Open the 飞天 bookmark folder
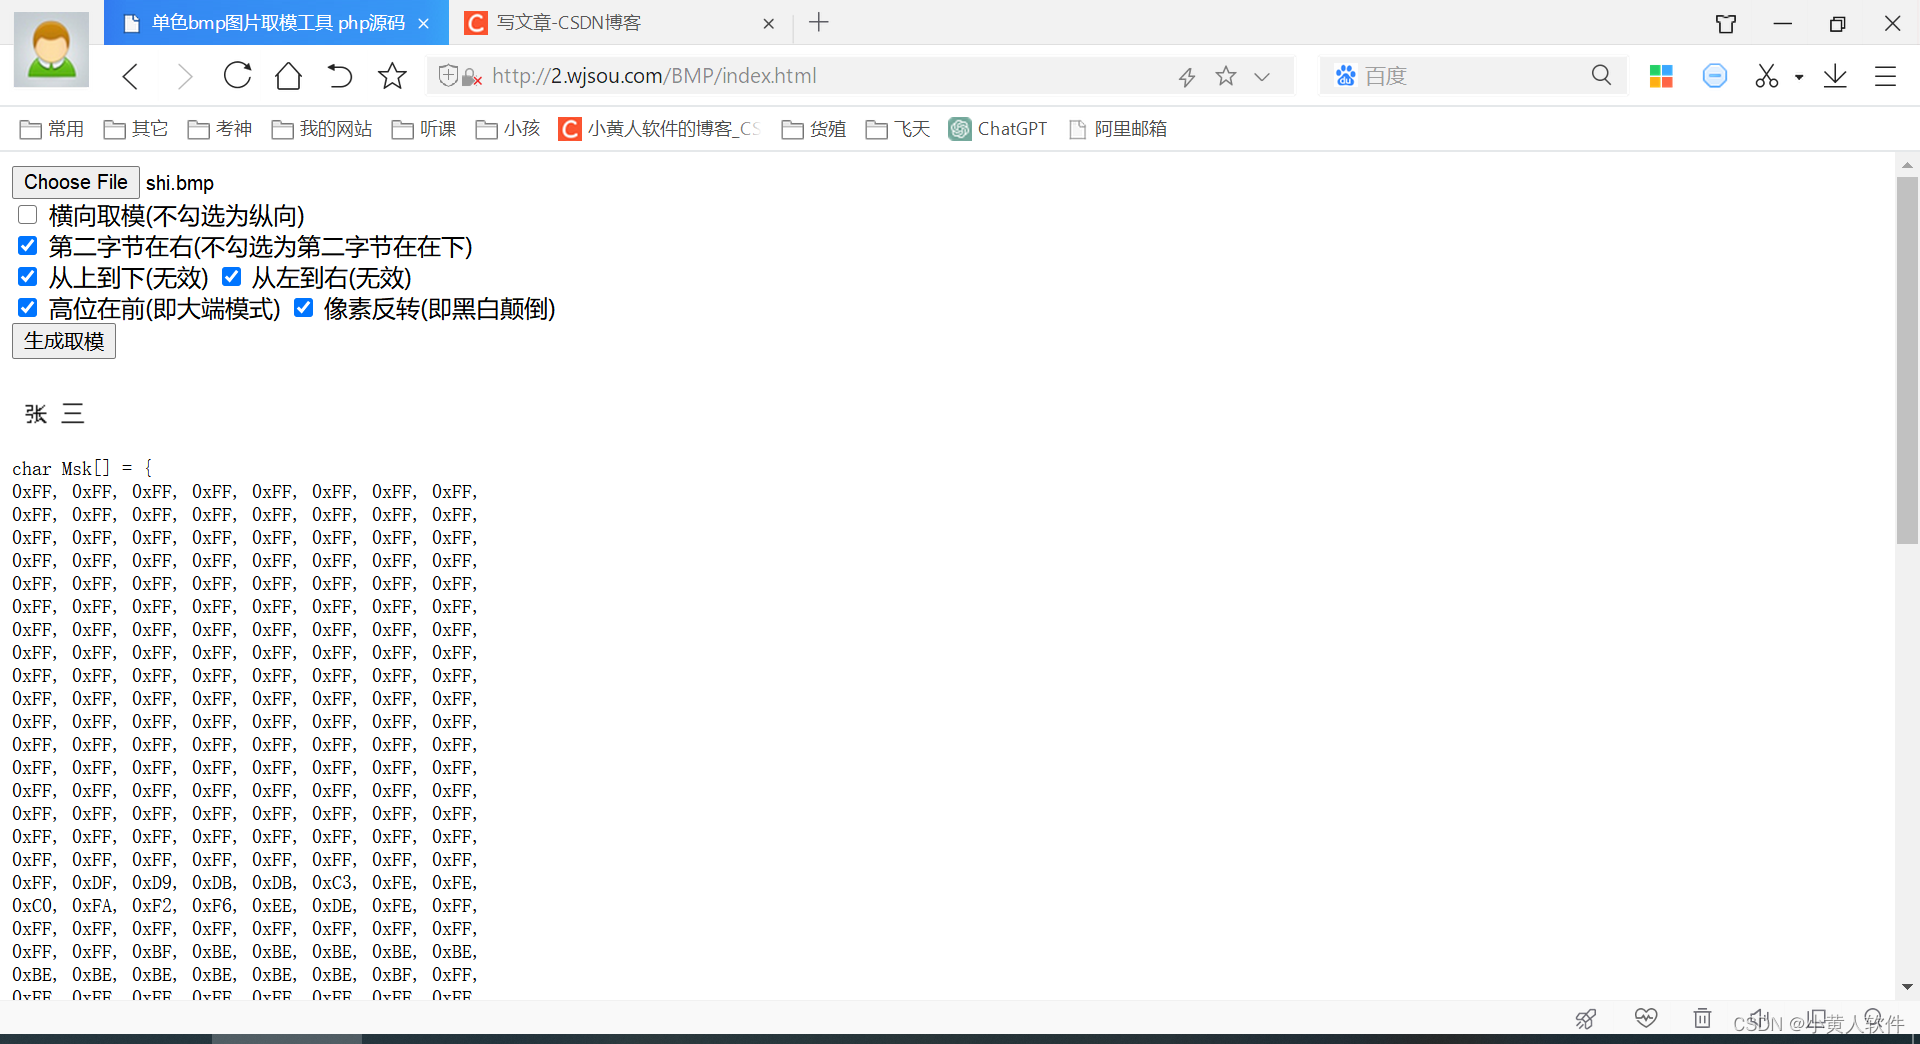The width and height of the screenshot is (1920, 1044). pos(898,129)
